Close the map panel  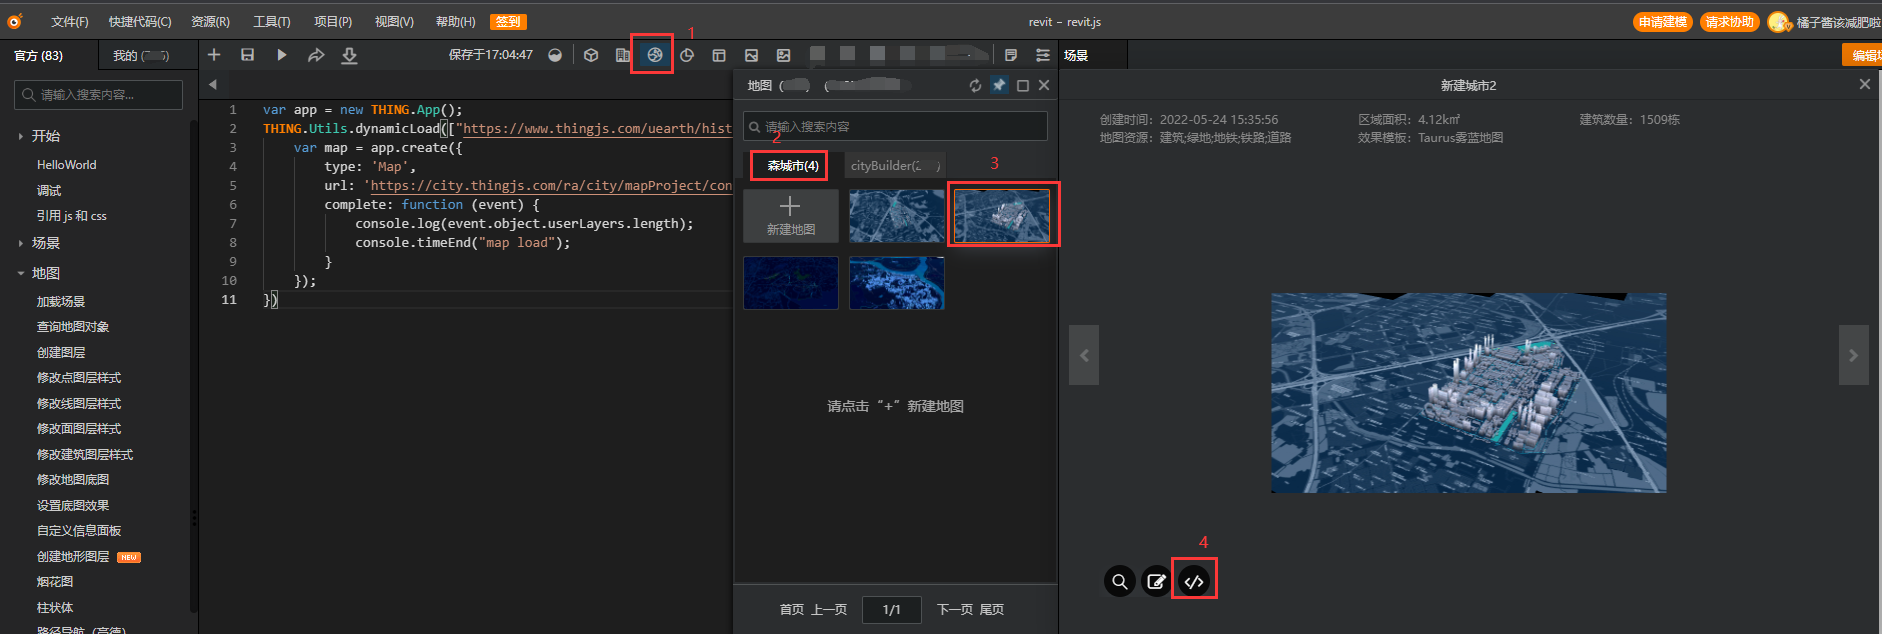1044,86
